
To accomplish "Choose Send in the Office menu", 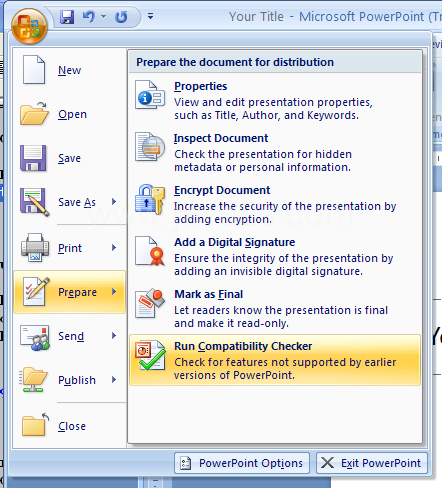I will click(70, 336).
